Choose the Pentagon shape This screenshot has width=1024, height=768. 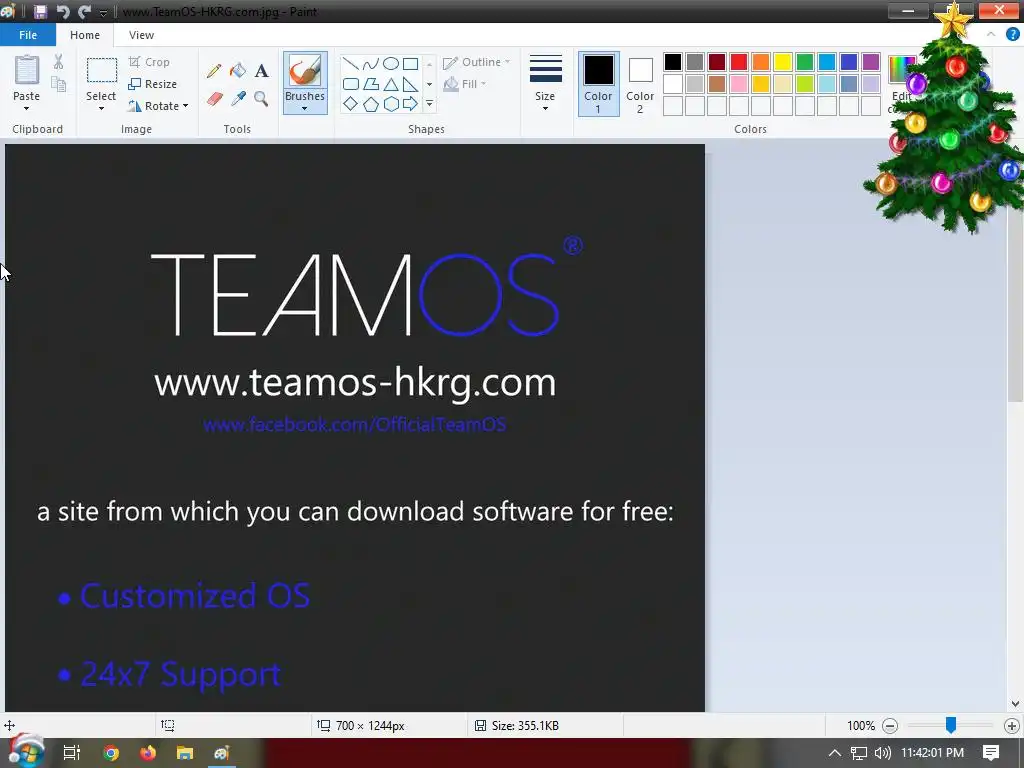(370, 104)
